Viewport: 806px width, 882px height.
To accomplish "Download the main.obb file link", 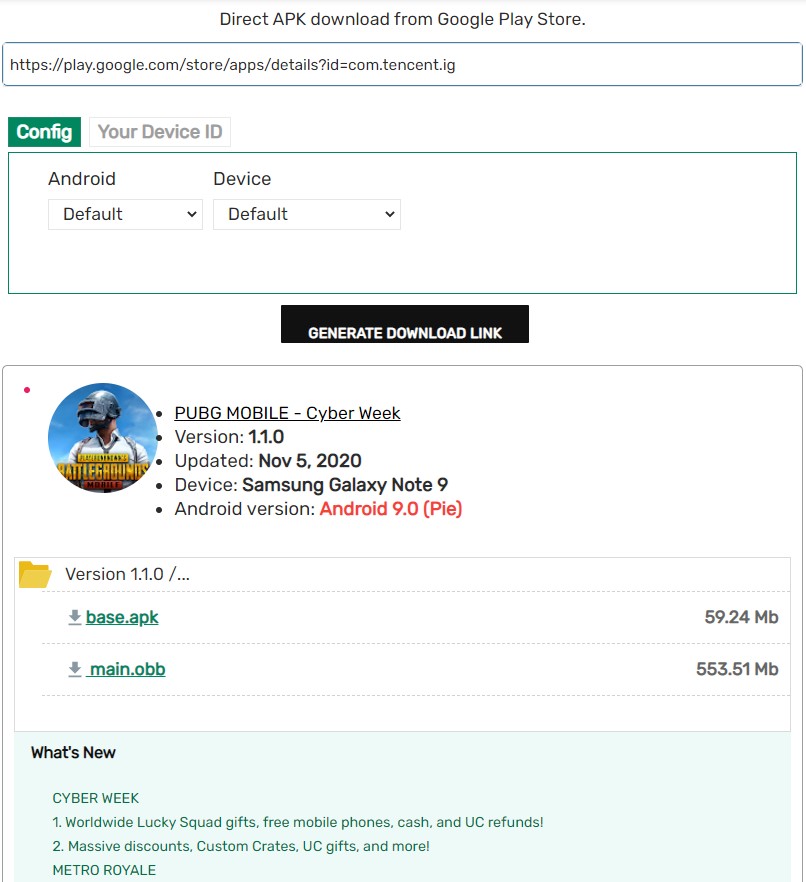I will coord(126,669).
